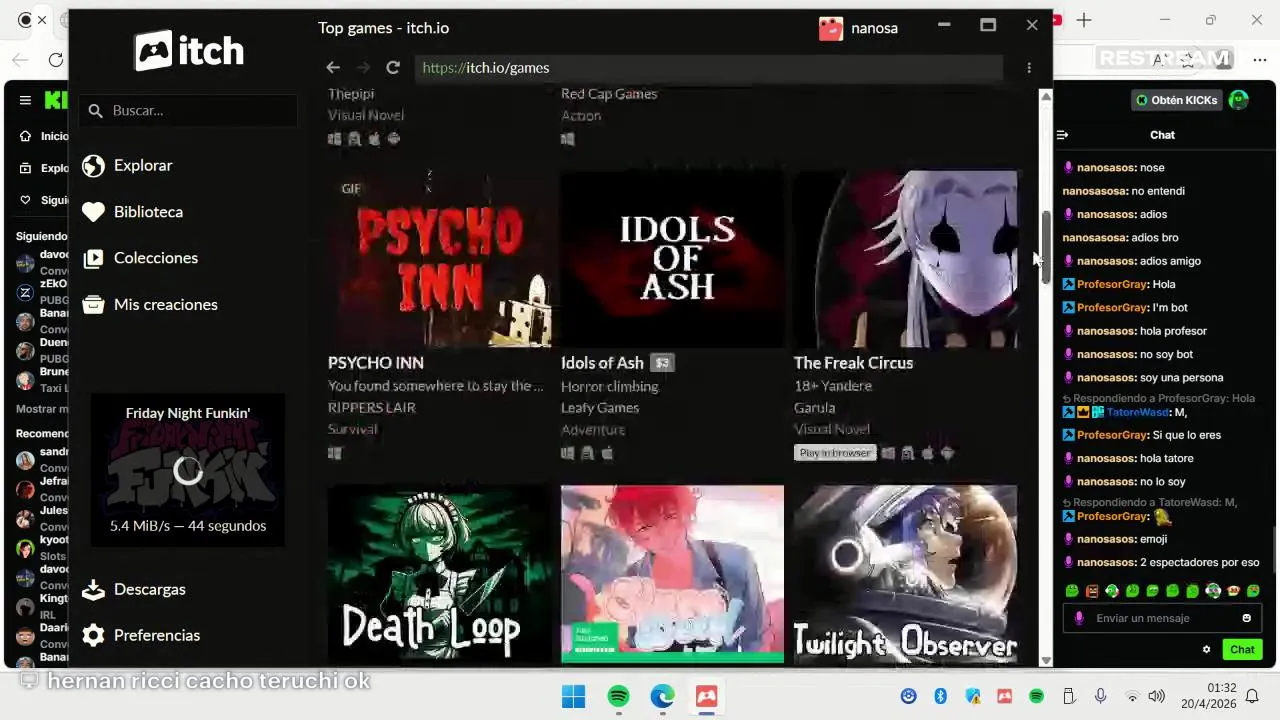Click the Thepipi developer name
Viewport: 1280px width, 720px height.
351,94
